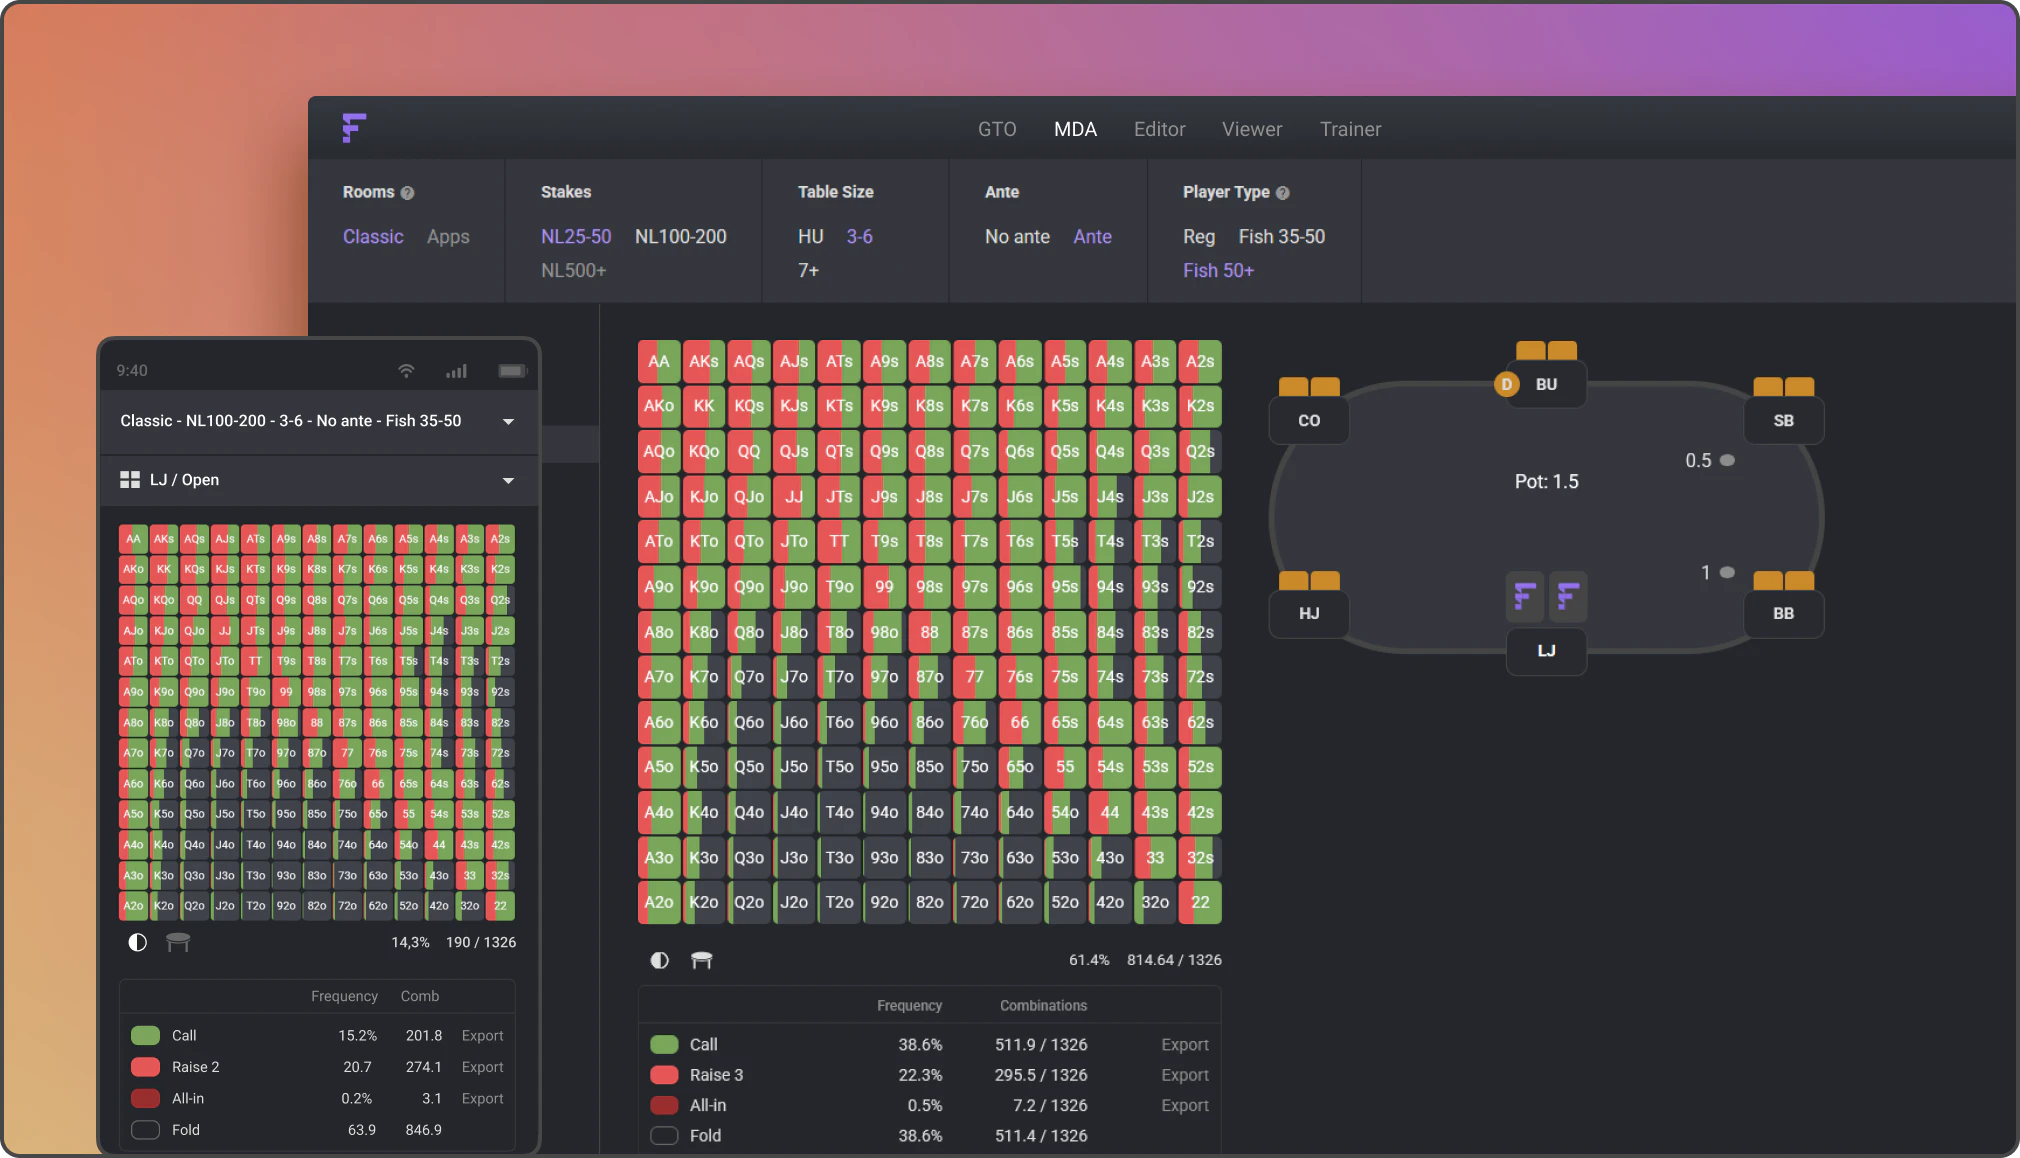Click the mobile signal bars icon
This screenshot has height=1158, width=2020.
pos(457,371)
